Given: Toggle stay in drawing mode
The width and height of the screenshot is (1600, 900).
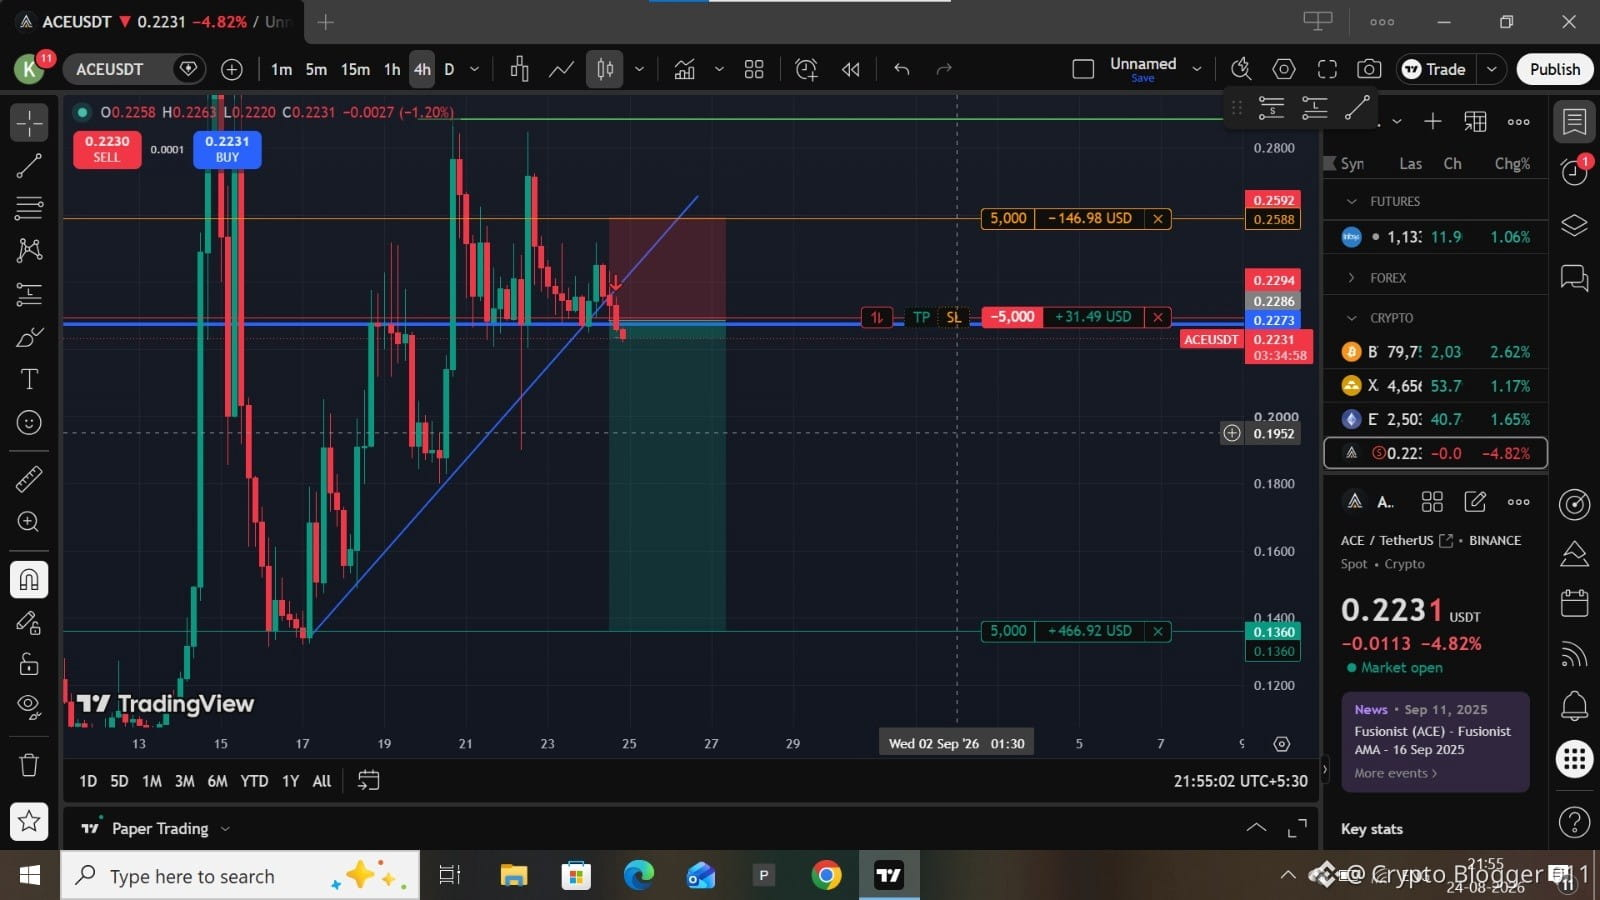Looking at the screenshot, I should (29, 623).
